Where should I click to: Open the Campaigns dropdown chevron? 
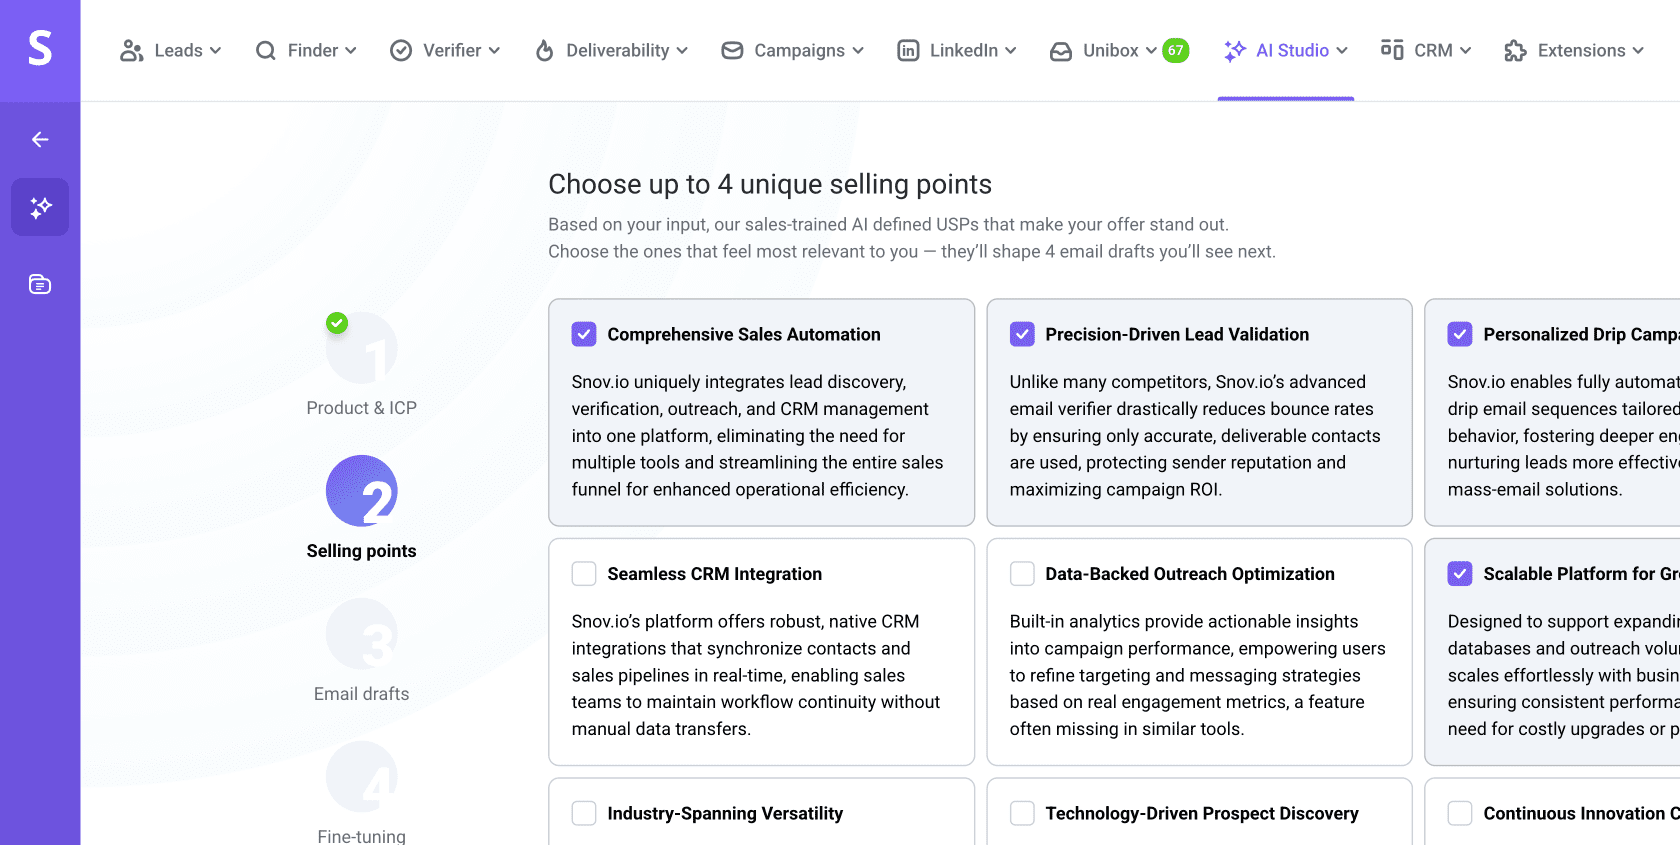(x=858, y=51)
